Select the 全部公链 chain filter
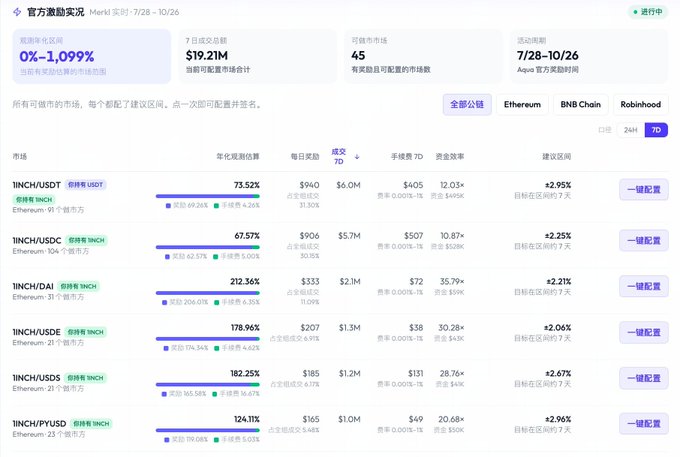 [467, 104]
